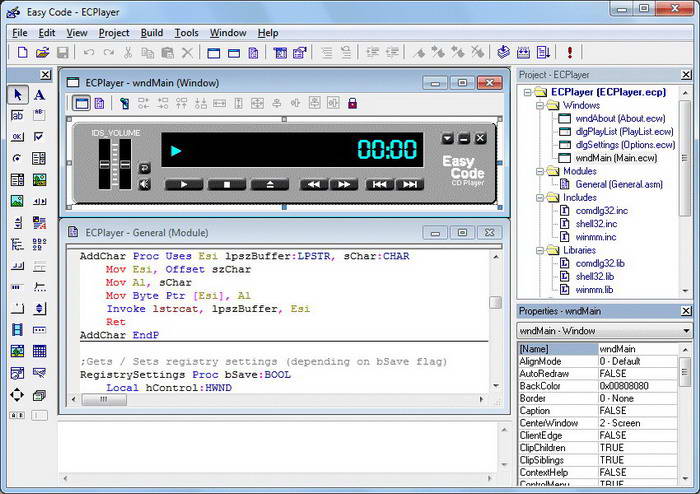Image resolution: width=700 pixels, height=494 pixels.
Task: Pick the OK button control in toolbox
Action: pos(17,137)
